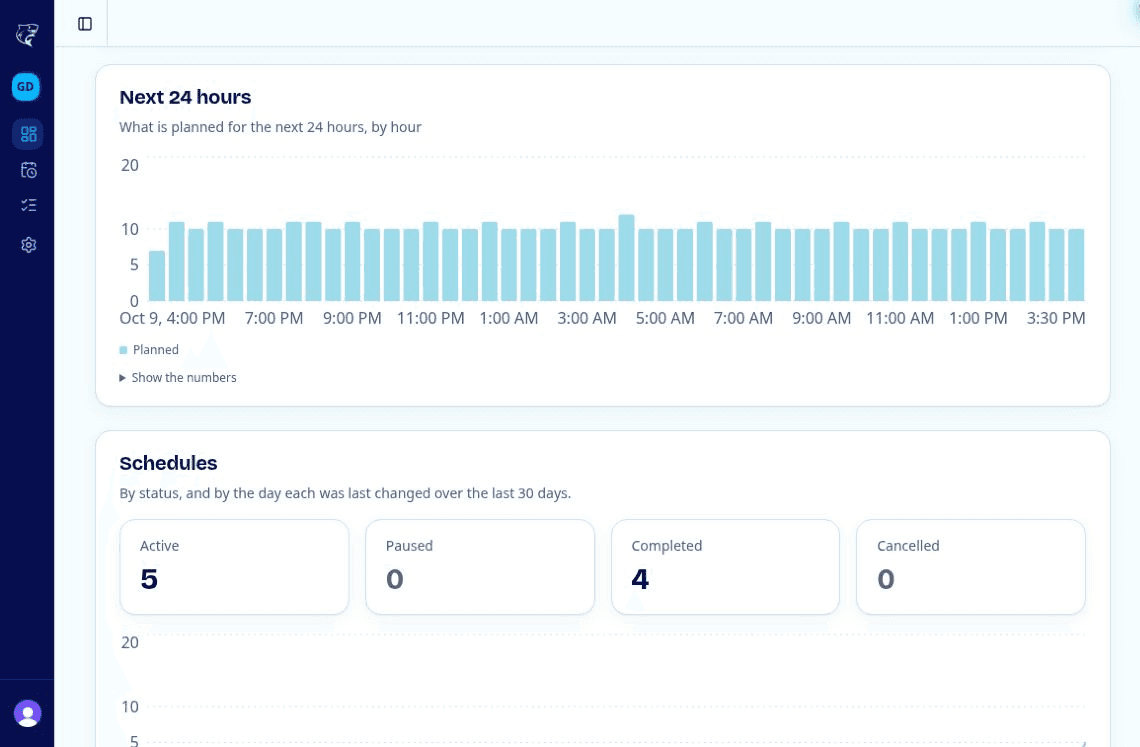Click the "9:00 PM" axis label
Viewport: 1140px width, 747px height.
(353, 319)
